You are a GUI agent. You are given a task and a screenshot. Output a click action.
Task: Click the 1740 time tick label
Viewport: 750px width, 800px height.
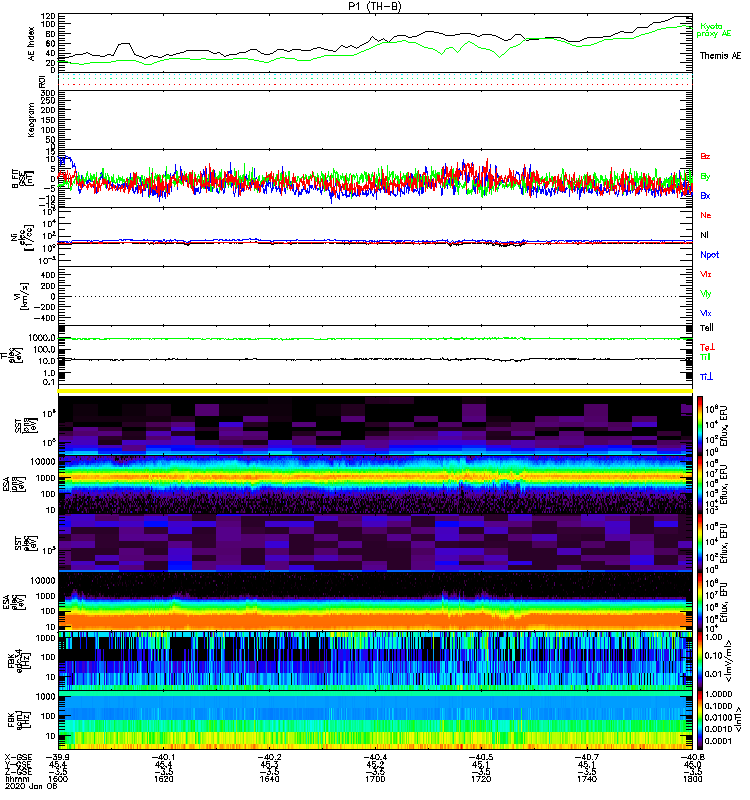pos(587,779)
